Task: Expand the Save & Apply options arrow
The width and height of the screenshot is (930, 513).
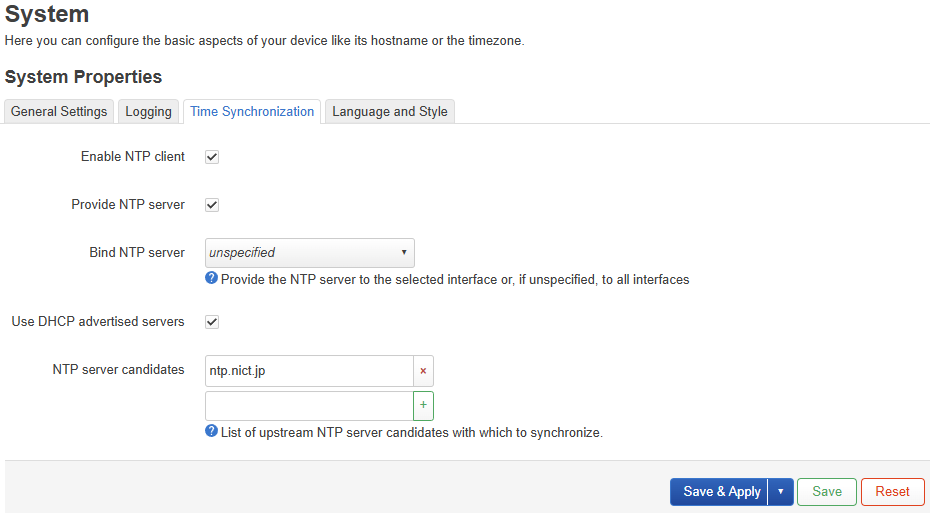Action: pos(781,492)
